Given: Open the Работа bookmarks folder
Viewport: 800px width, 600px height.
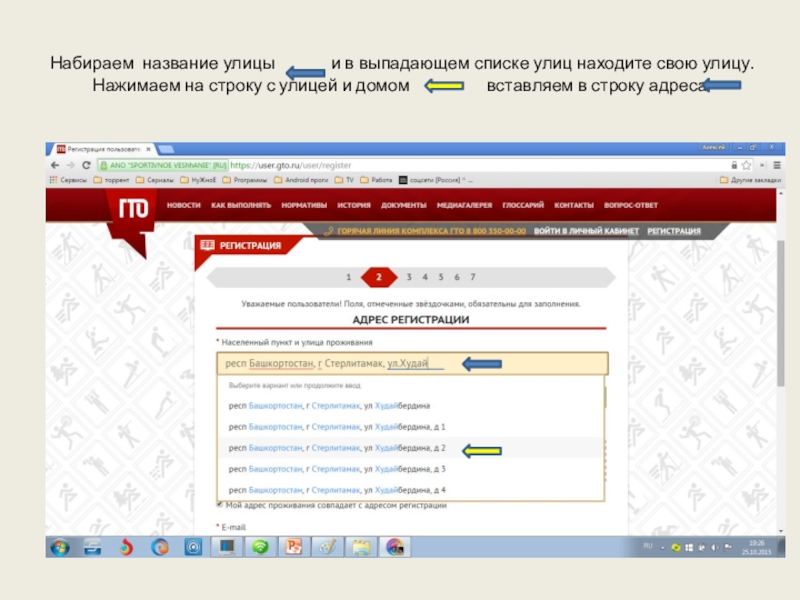Looking at the screenshot, I should (376, 180).
